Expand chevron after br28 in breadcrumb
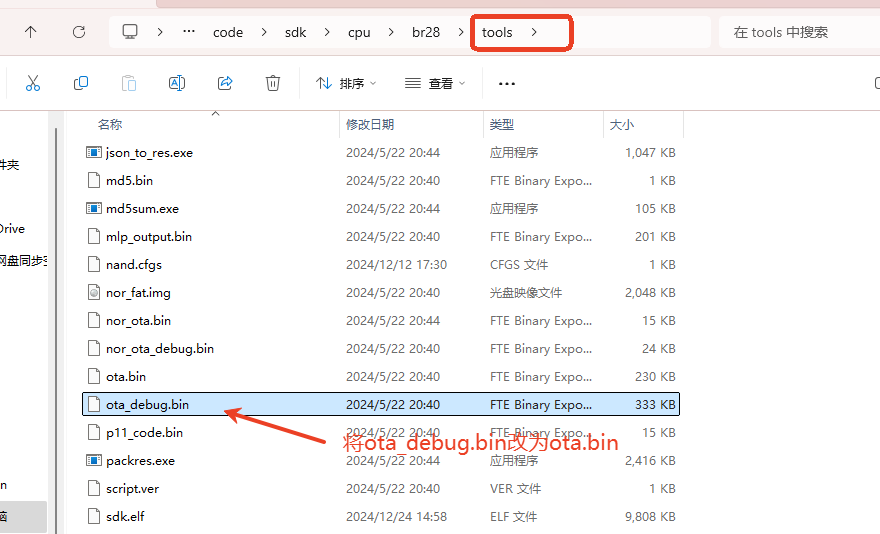 point(461,33)
